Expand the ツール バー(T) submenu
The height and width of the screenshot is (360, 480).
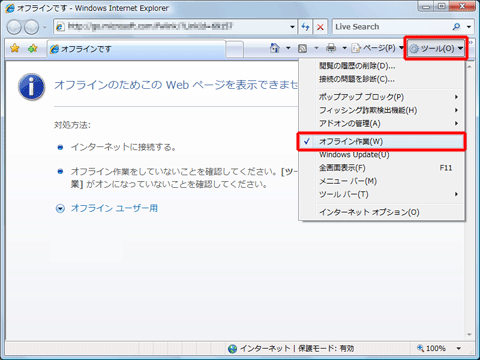[x=382, y=194]
